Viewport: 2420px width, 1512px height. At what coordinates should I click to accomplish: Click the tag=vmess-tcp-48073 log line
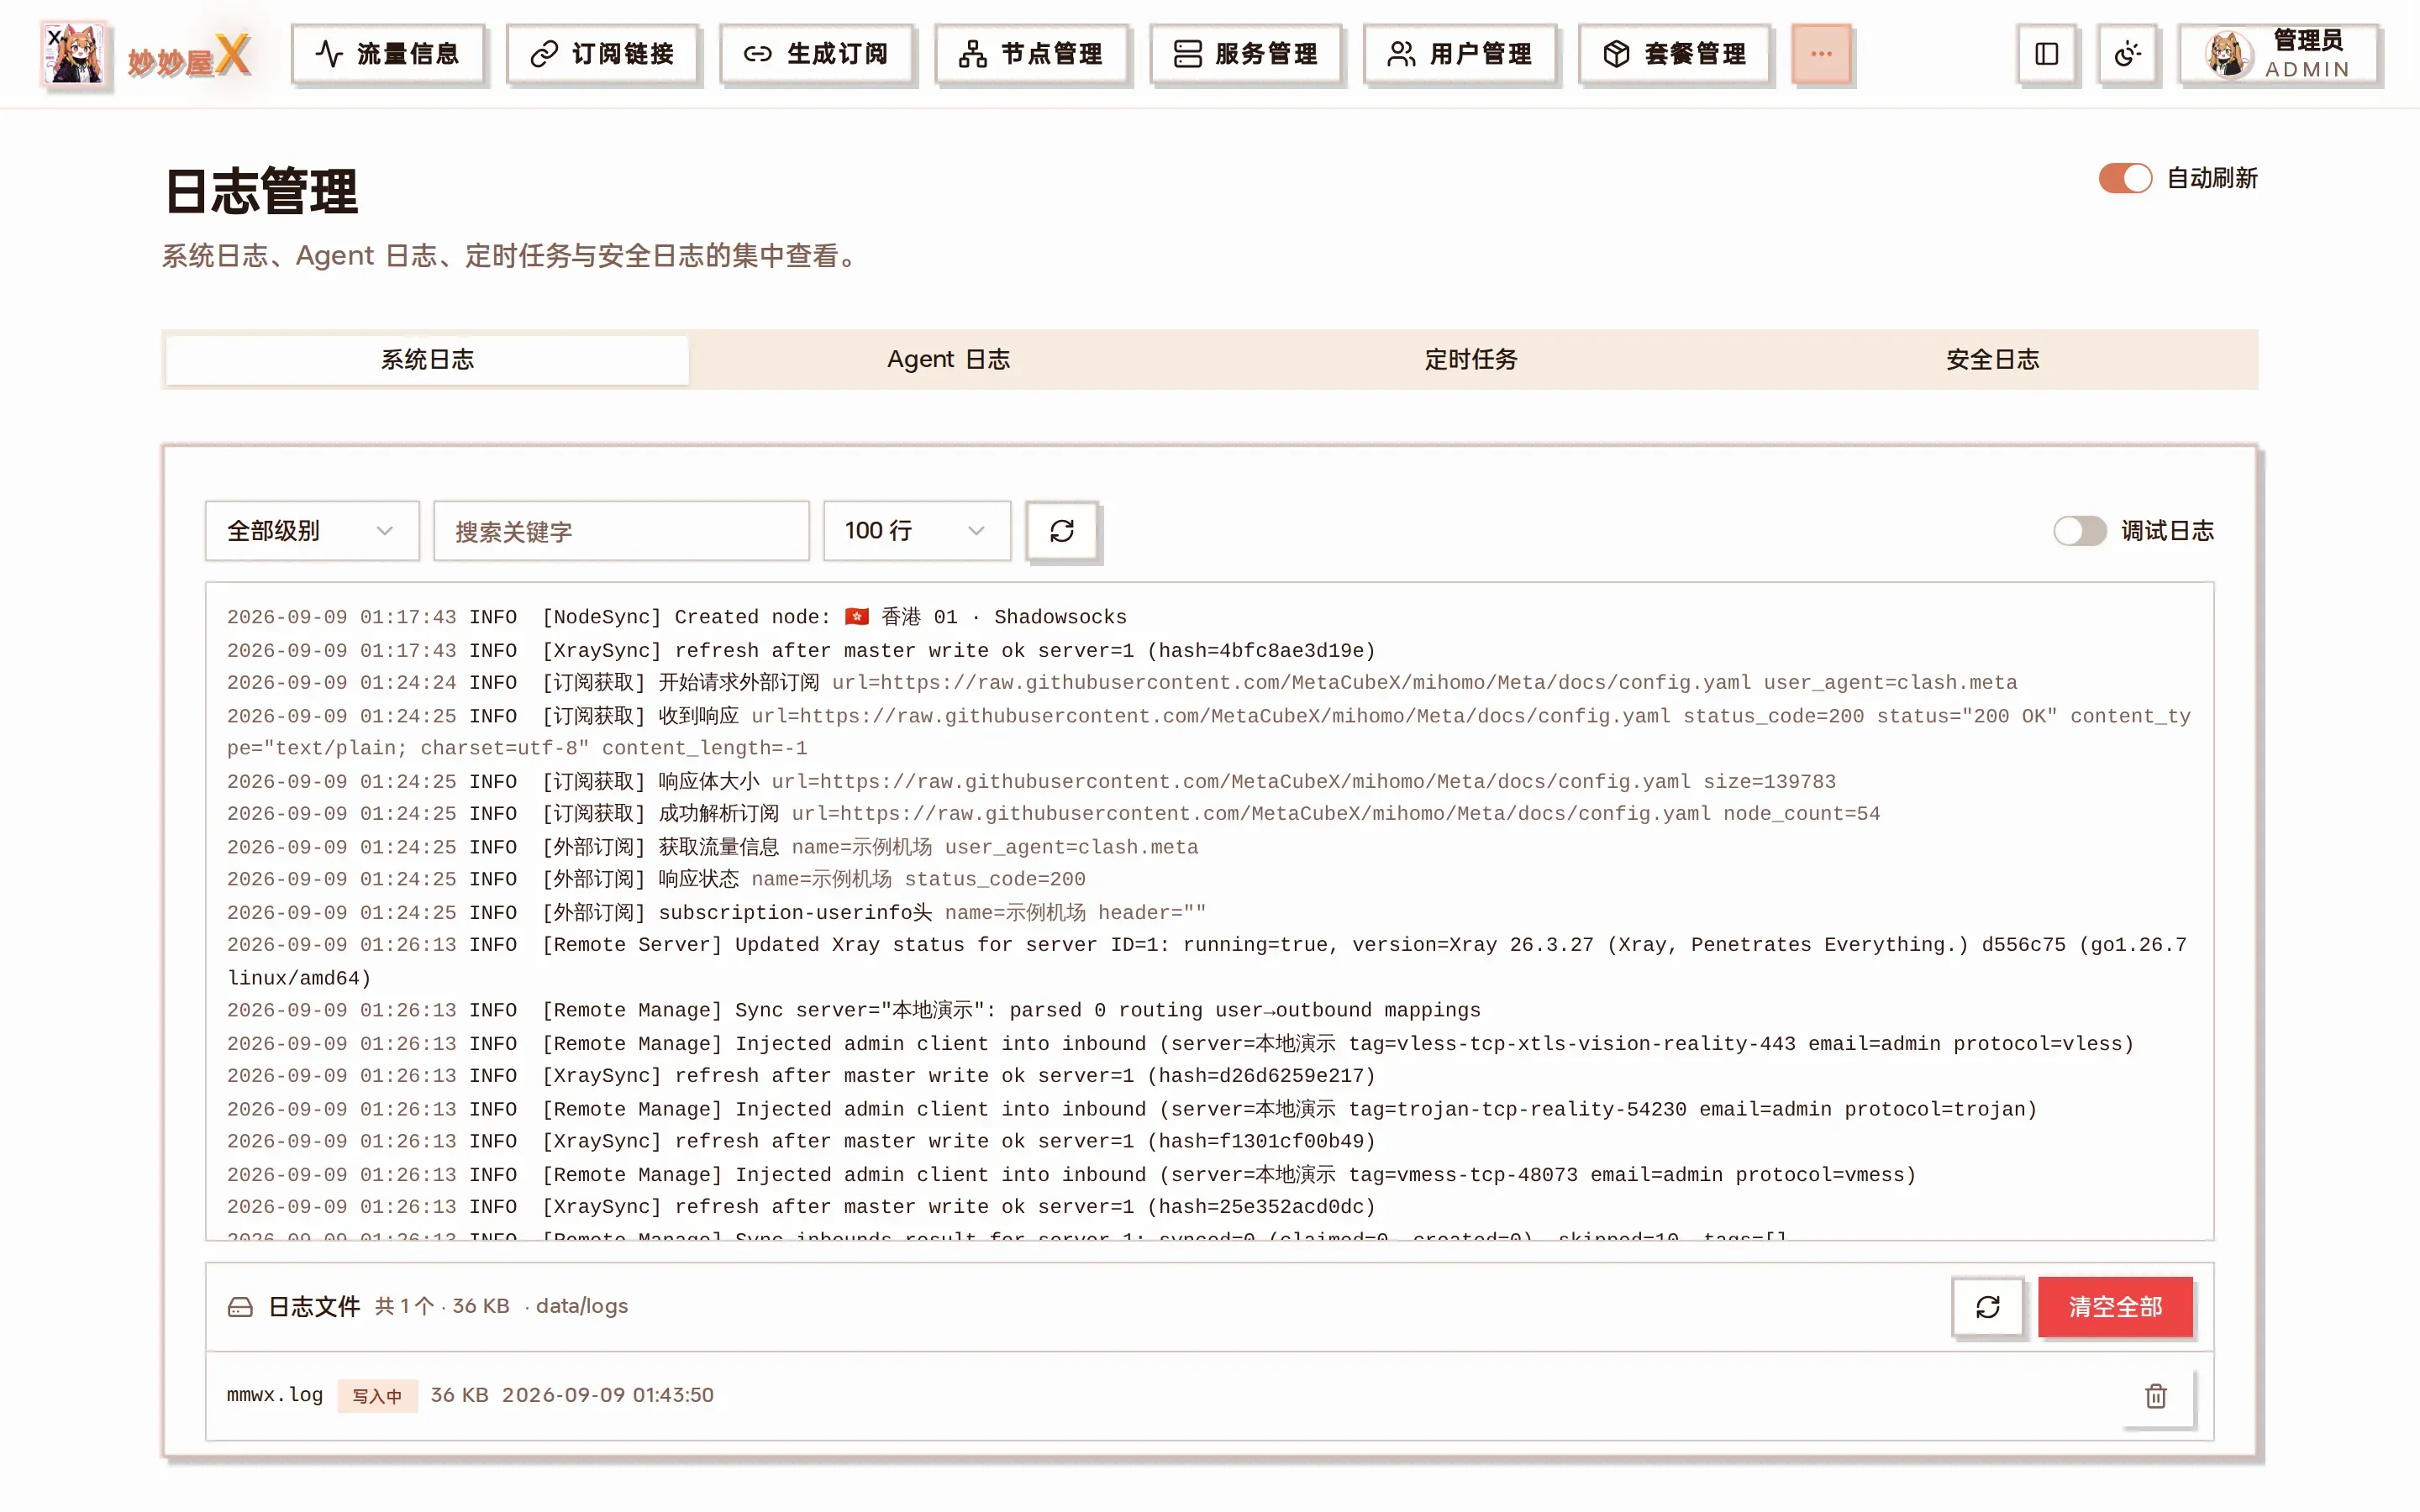[x=1072, y=1175]
